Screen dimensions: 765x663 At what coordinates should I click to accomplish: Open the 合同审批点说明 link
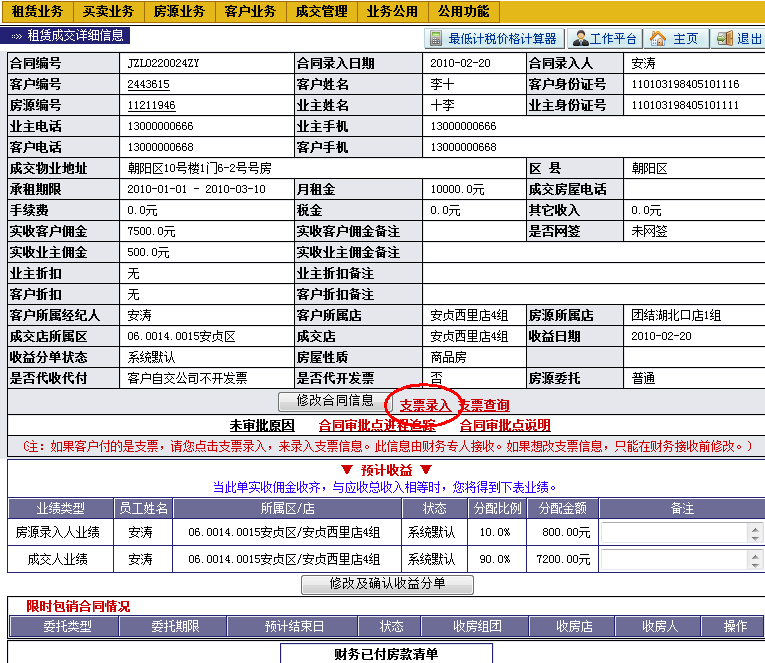pyautogui.click(x=505, y=425)
